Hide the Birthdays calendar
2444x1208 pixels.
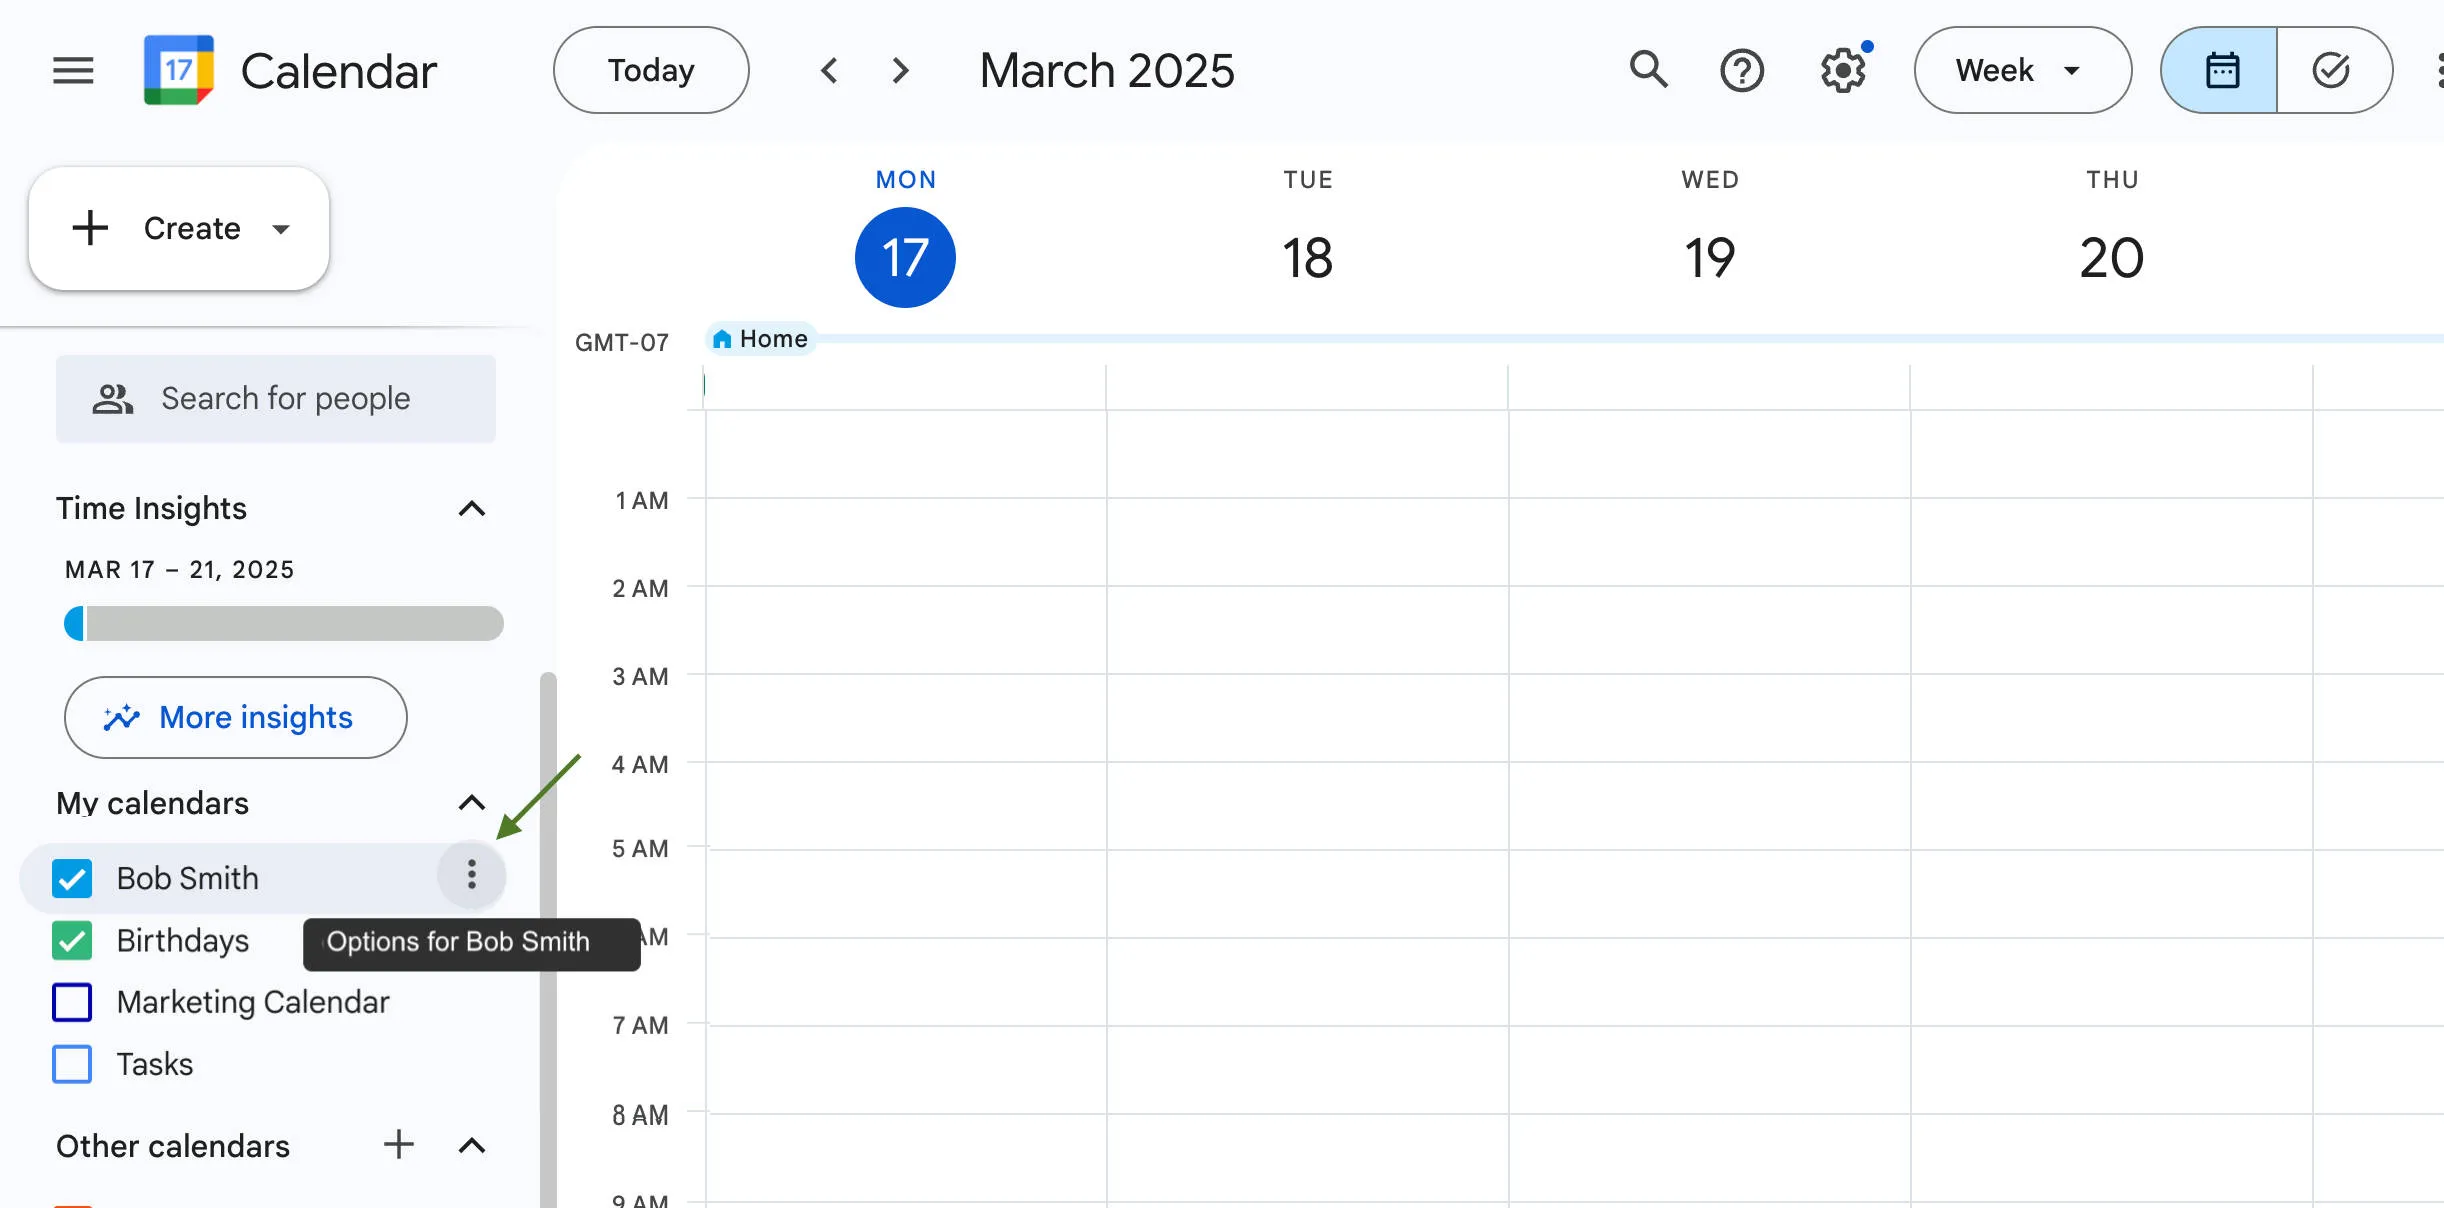[x=71, y=941]
